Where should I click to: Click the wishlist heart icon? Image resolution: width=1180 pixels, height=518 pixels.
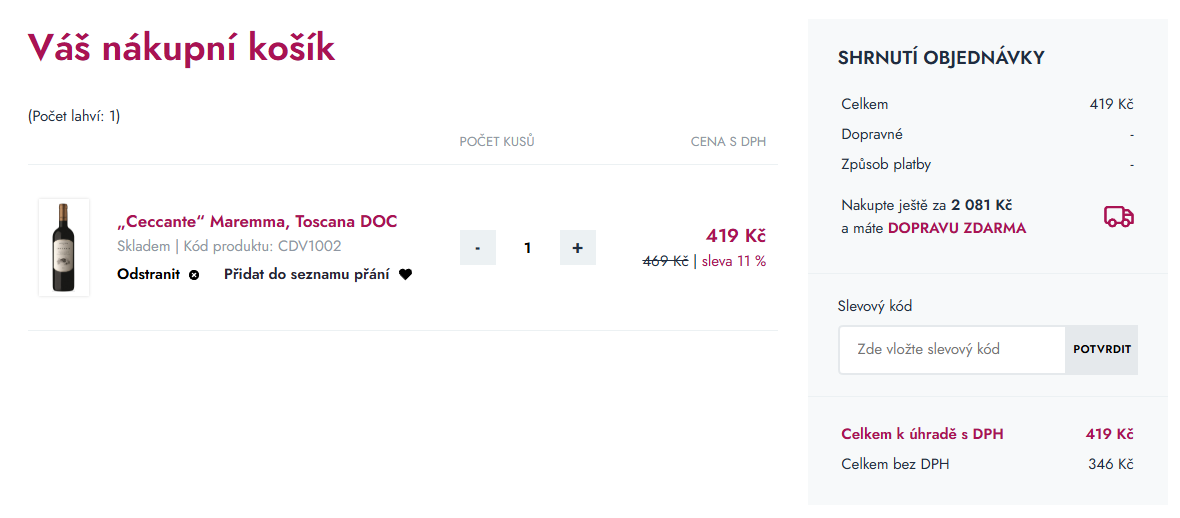pyautogui.click(x=405, y=275)
